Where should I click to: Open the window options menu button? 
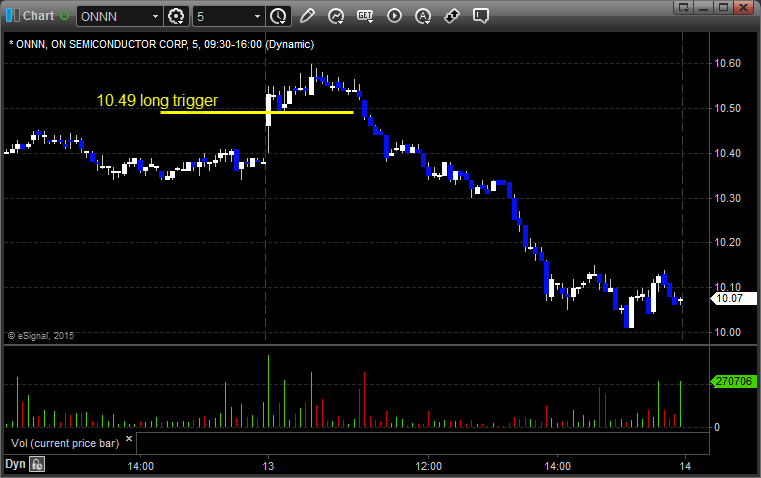[x=683, y=7]
